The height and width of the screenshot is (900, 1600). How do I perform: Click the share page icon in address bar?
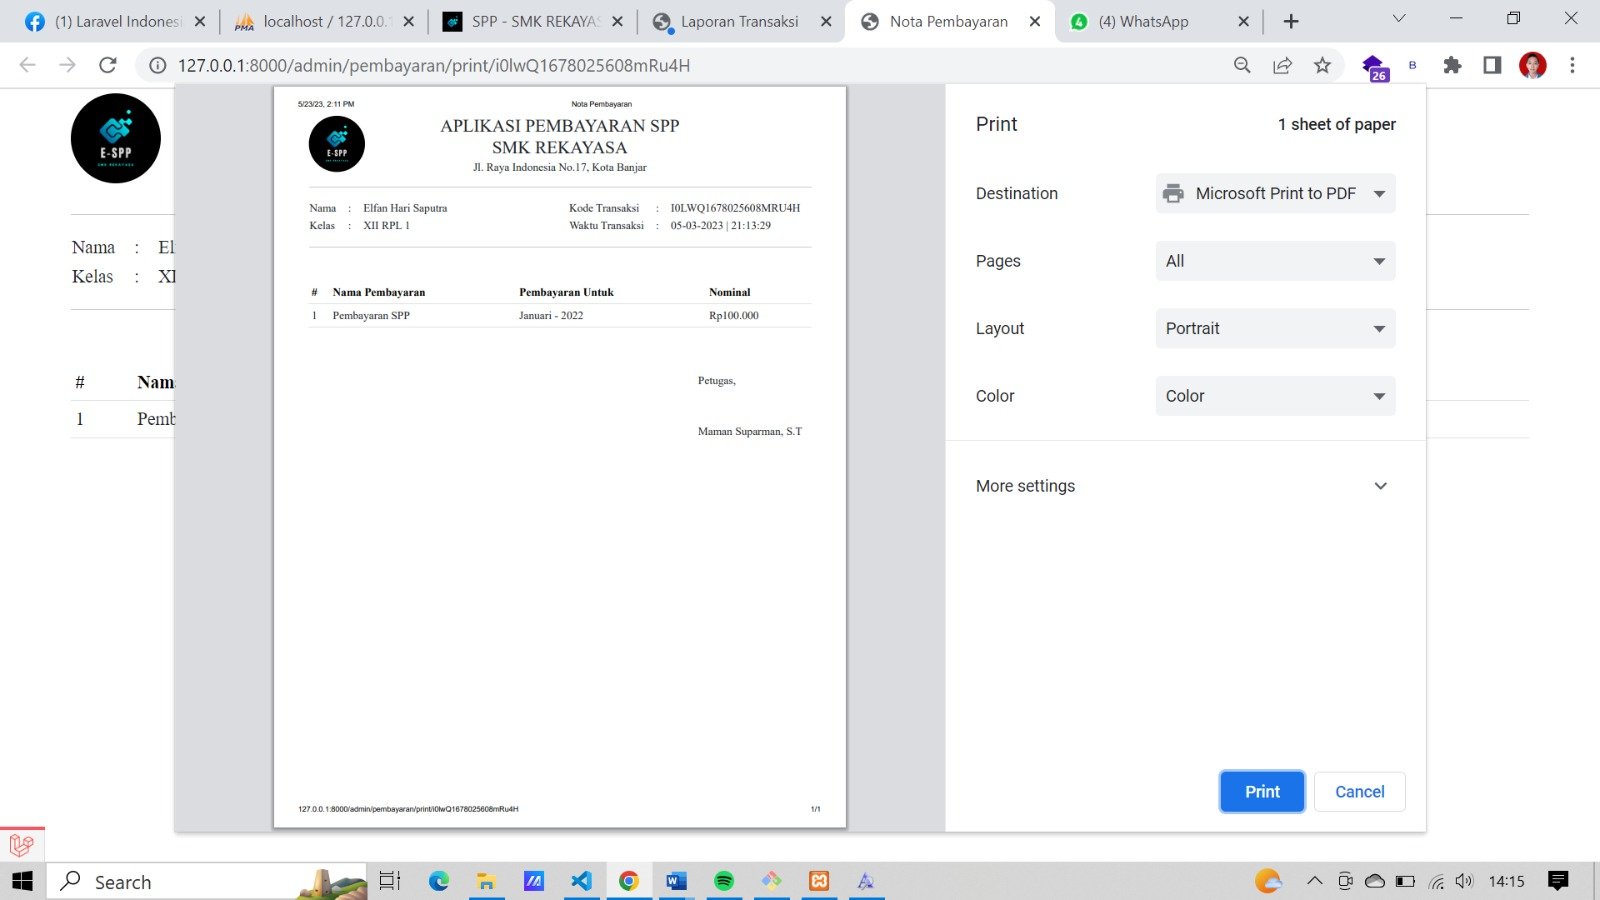coord(1282,65)
